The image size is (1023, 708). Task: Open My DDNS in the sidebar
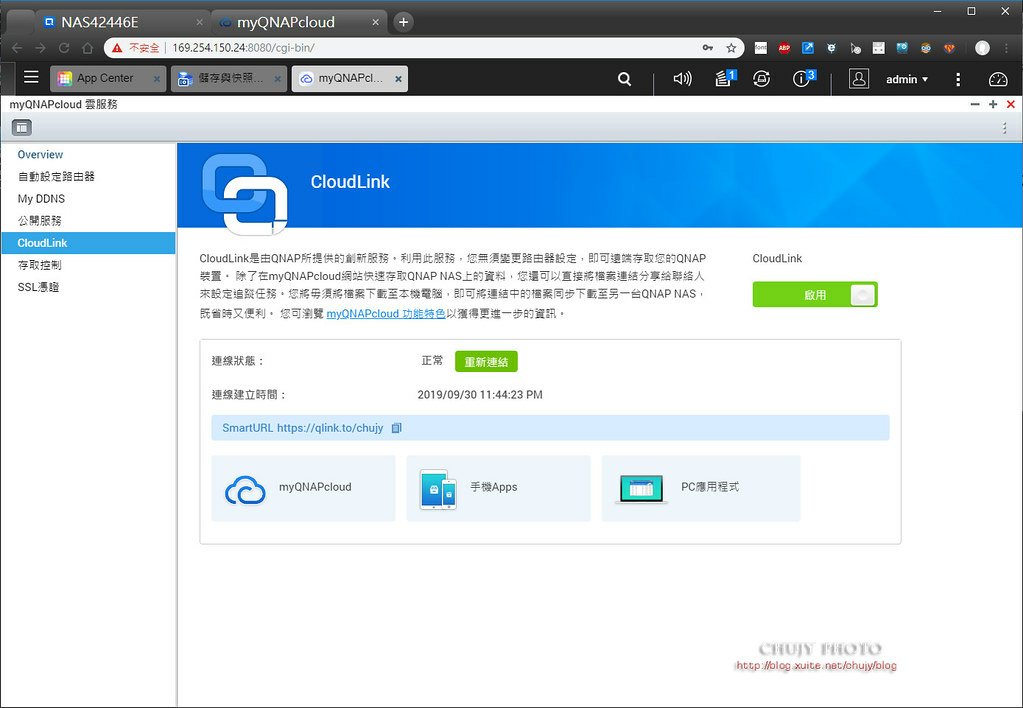tap(41, 198)
